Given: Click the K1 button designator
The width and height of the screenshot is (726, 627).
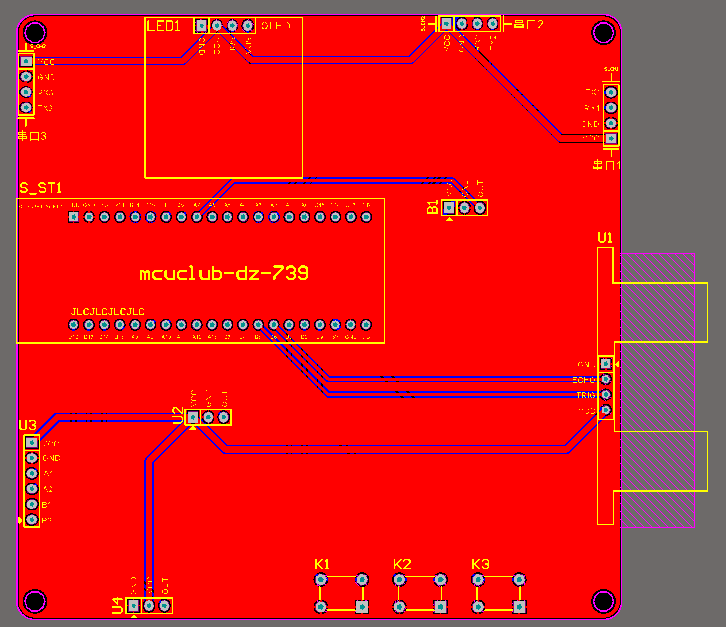Looking at the screenshot, I should (322, 564).
